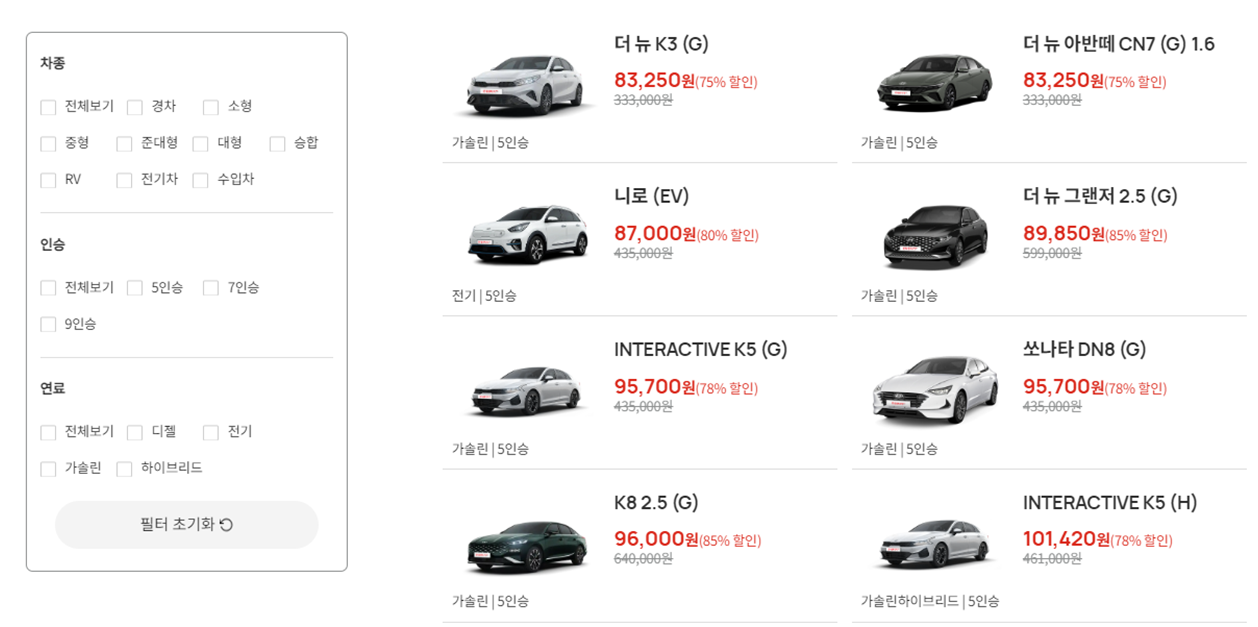Select the 전기차 checkbox
Screen dimensions: 1258x627
tap(124, 180)
